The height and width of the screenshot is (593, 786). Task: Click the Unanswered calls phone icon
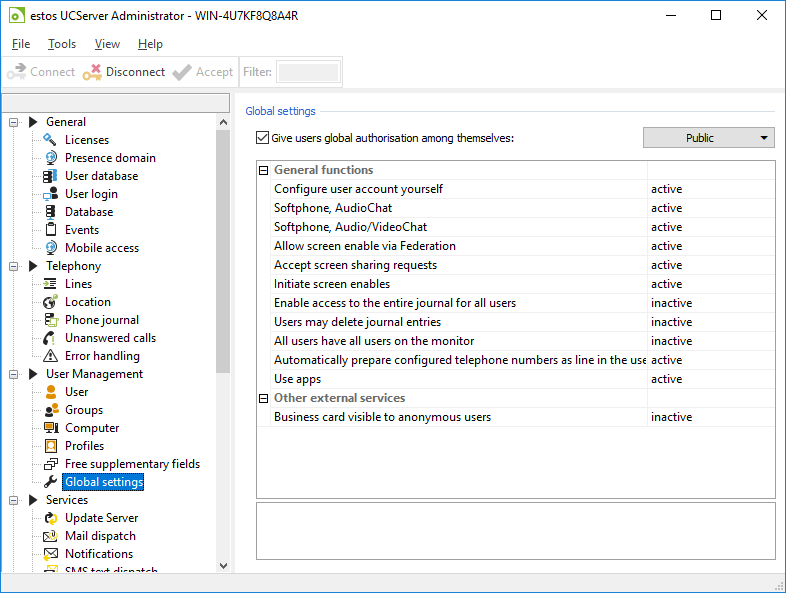50,338
